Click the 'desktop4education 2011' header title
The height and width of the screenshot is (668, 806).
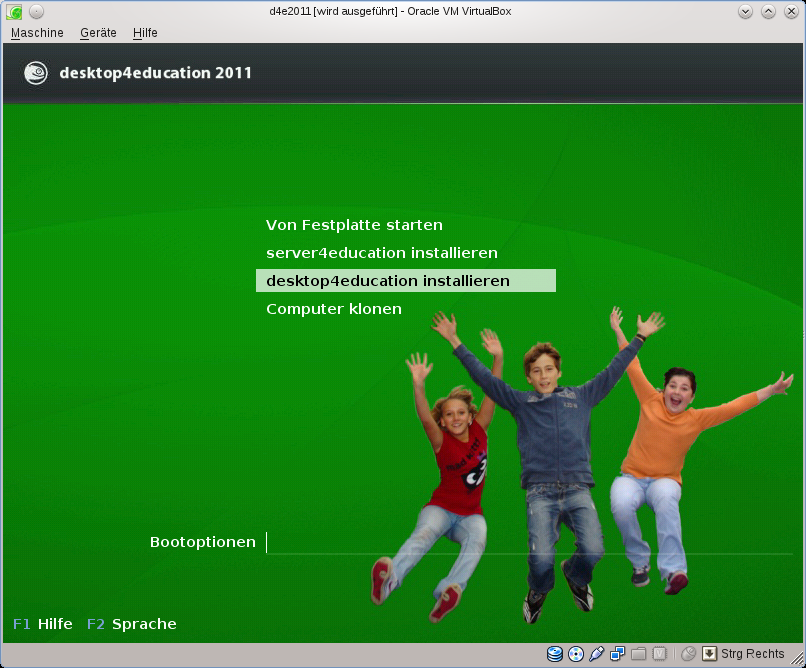click(156, 73)
